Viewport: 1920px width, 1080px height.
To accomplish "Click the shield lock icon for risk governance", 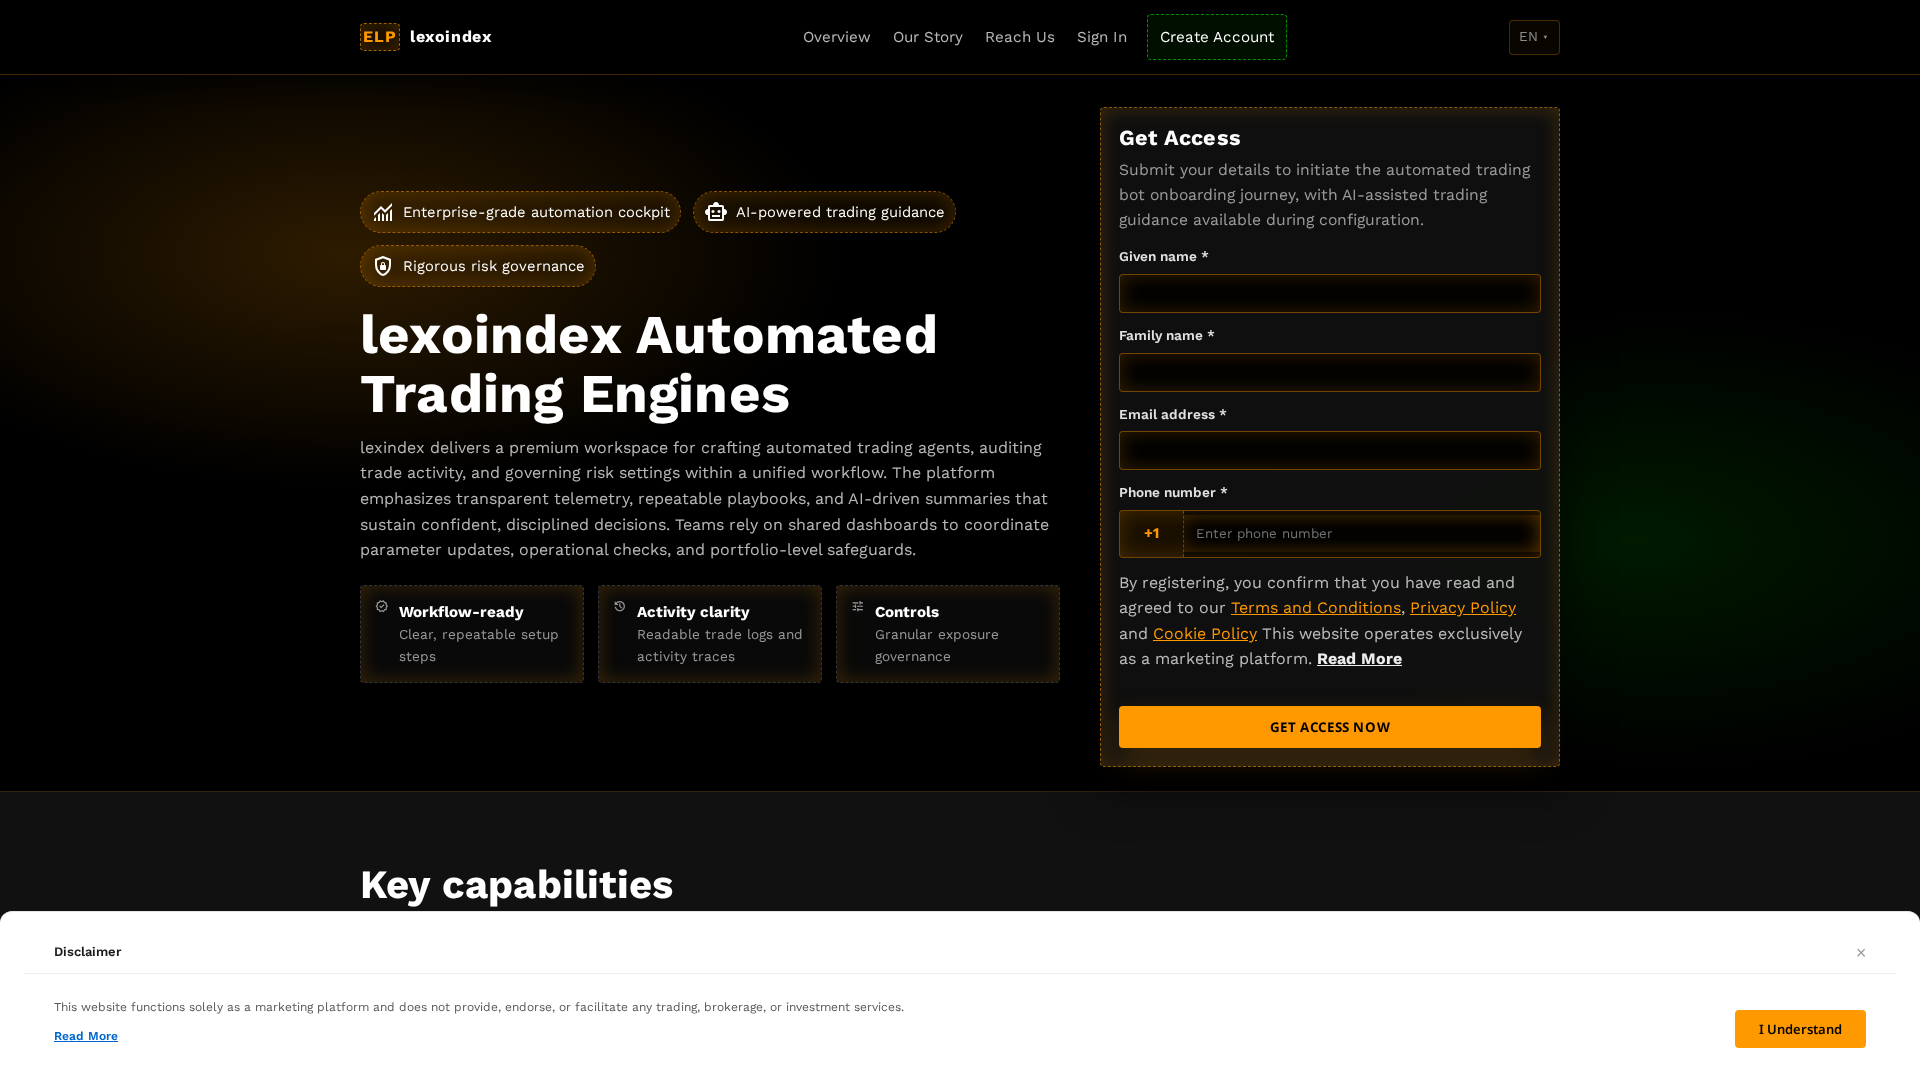I will tap(383, 266).
